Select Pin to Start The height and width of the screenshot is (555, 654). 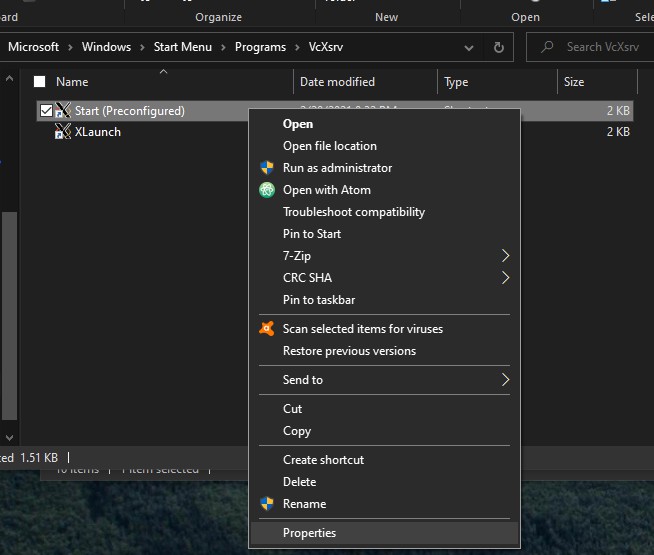click(x=384, y=234)
